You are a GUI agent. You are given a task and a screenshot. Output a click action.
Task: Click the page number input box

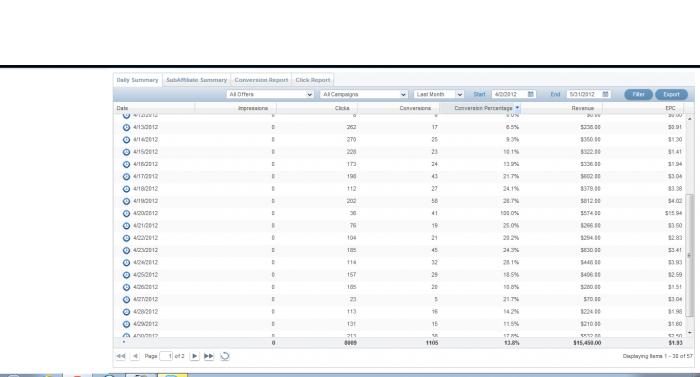point(166,356)
